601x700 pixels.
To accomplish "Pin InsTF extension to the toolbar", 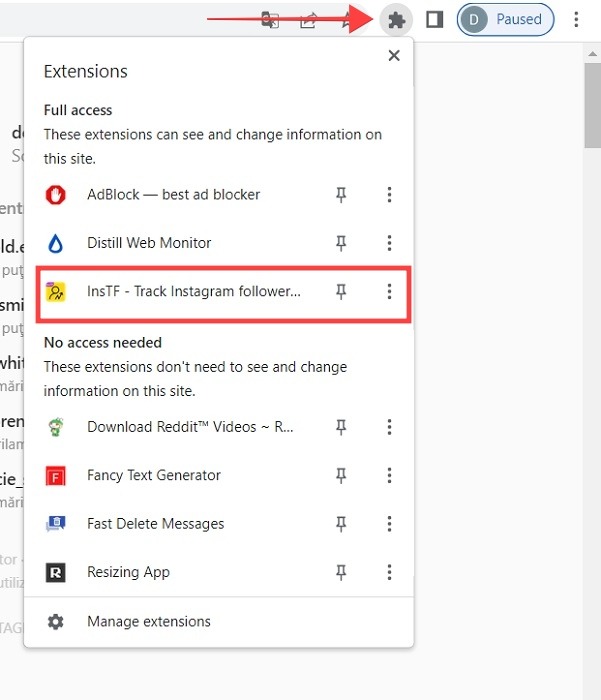I will [341, 292].
